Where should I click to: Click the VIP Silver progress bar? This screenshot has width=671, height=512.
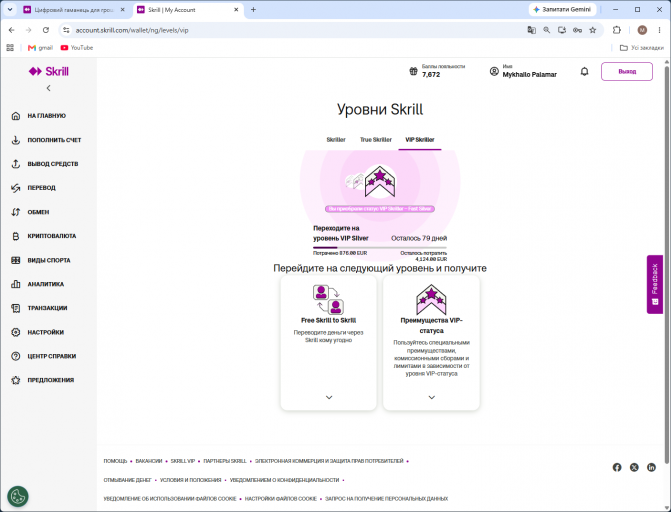(380, 247)
